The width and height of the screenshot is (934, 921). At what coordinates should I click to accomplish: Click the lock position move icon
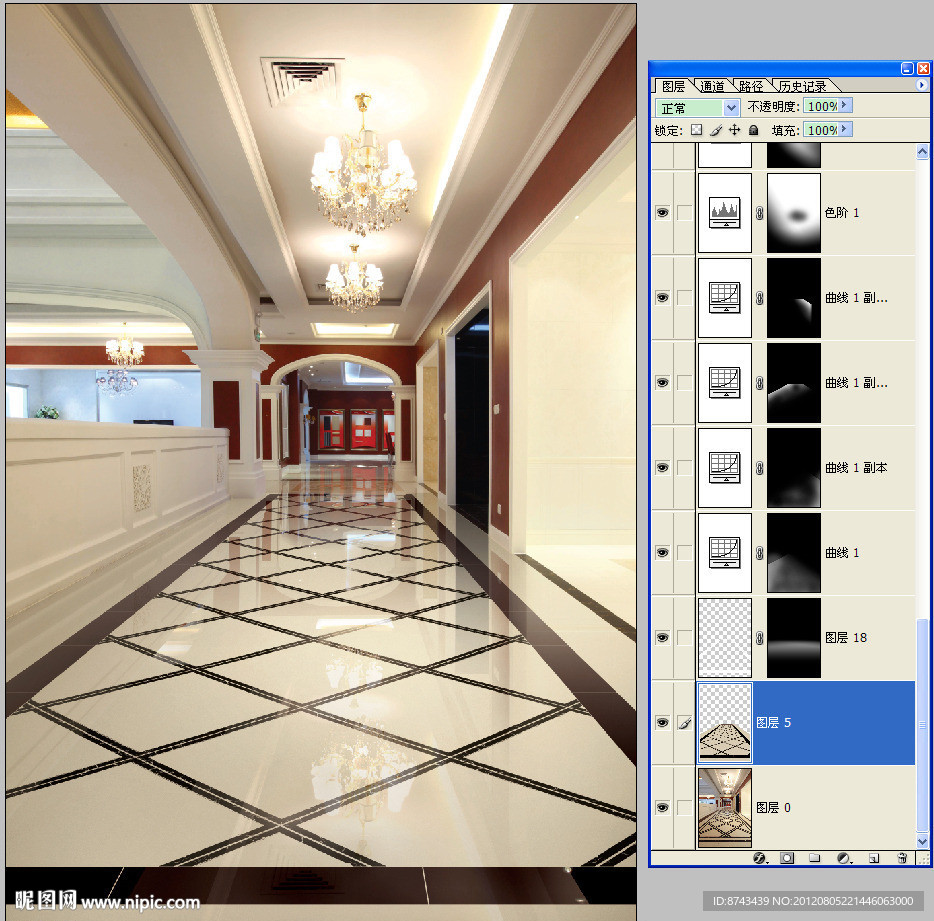[735, 130]
